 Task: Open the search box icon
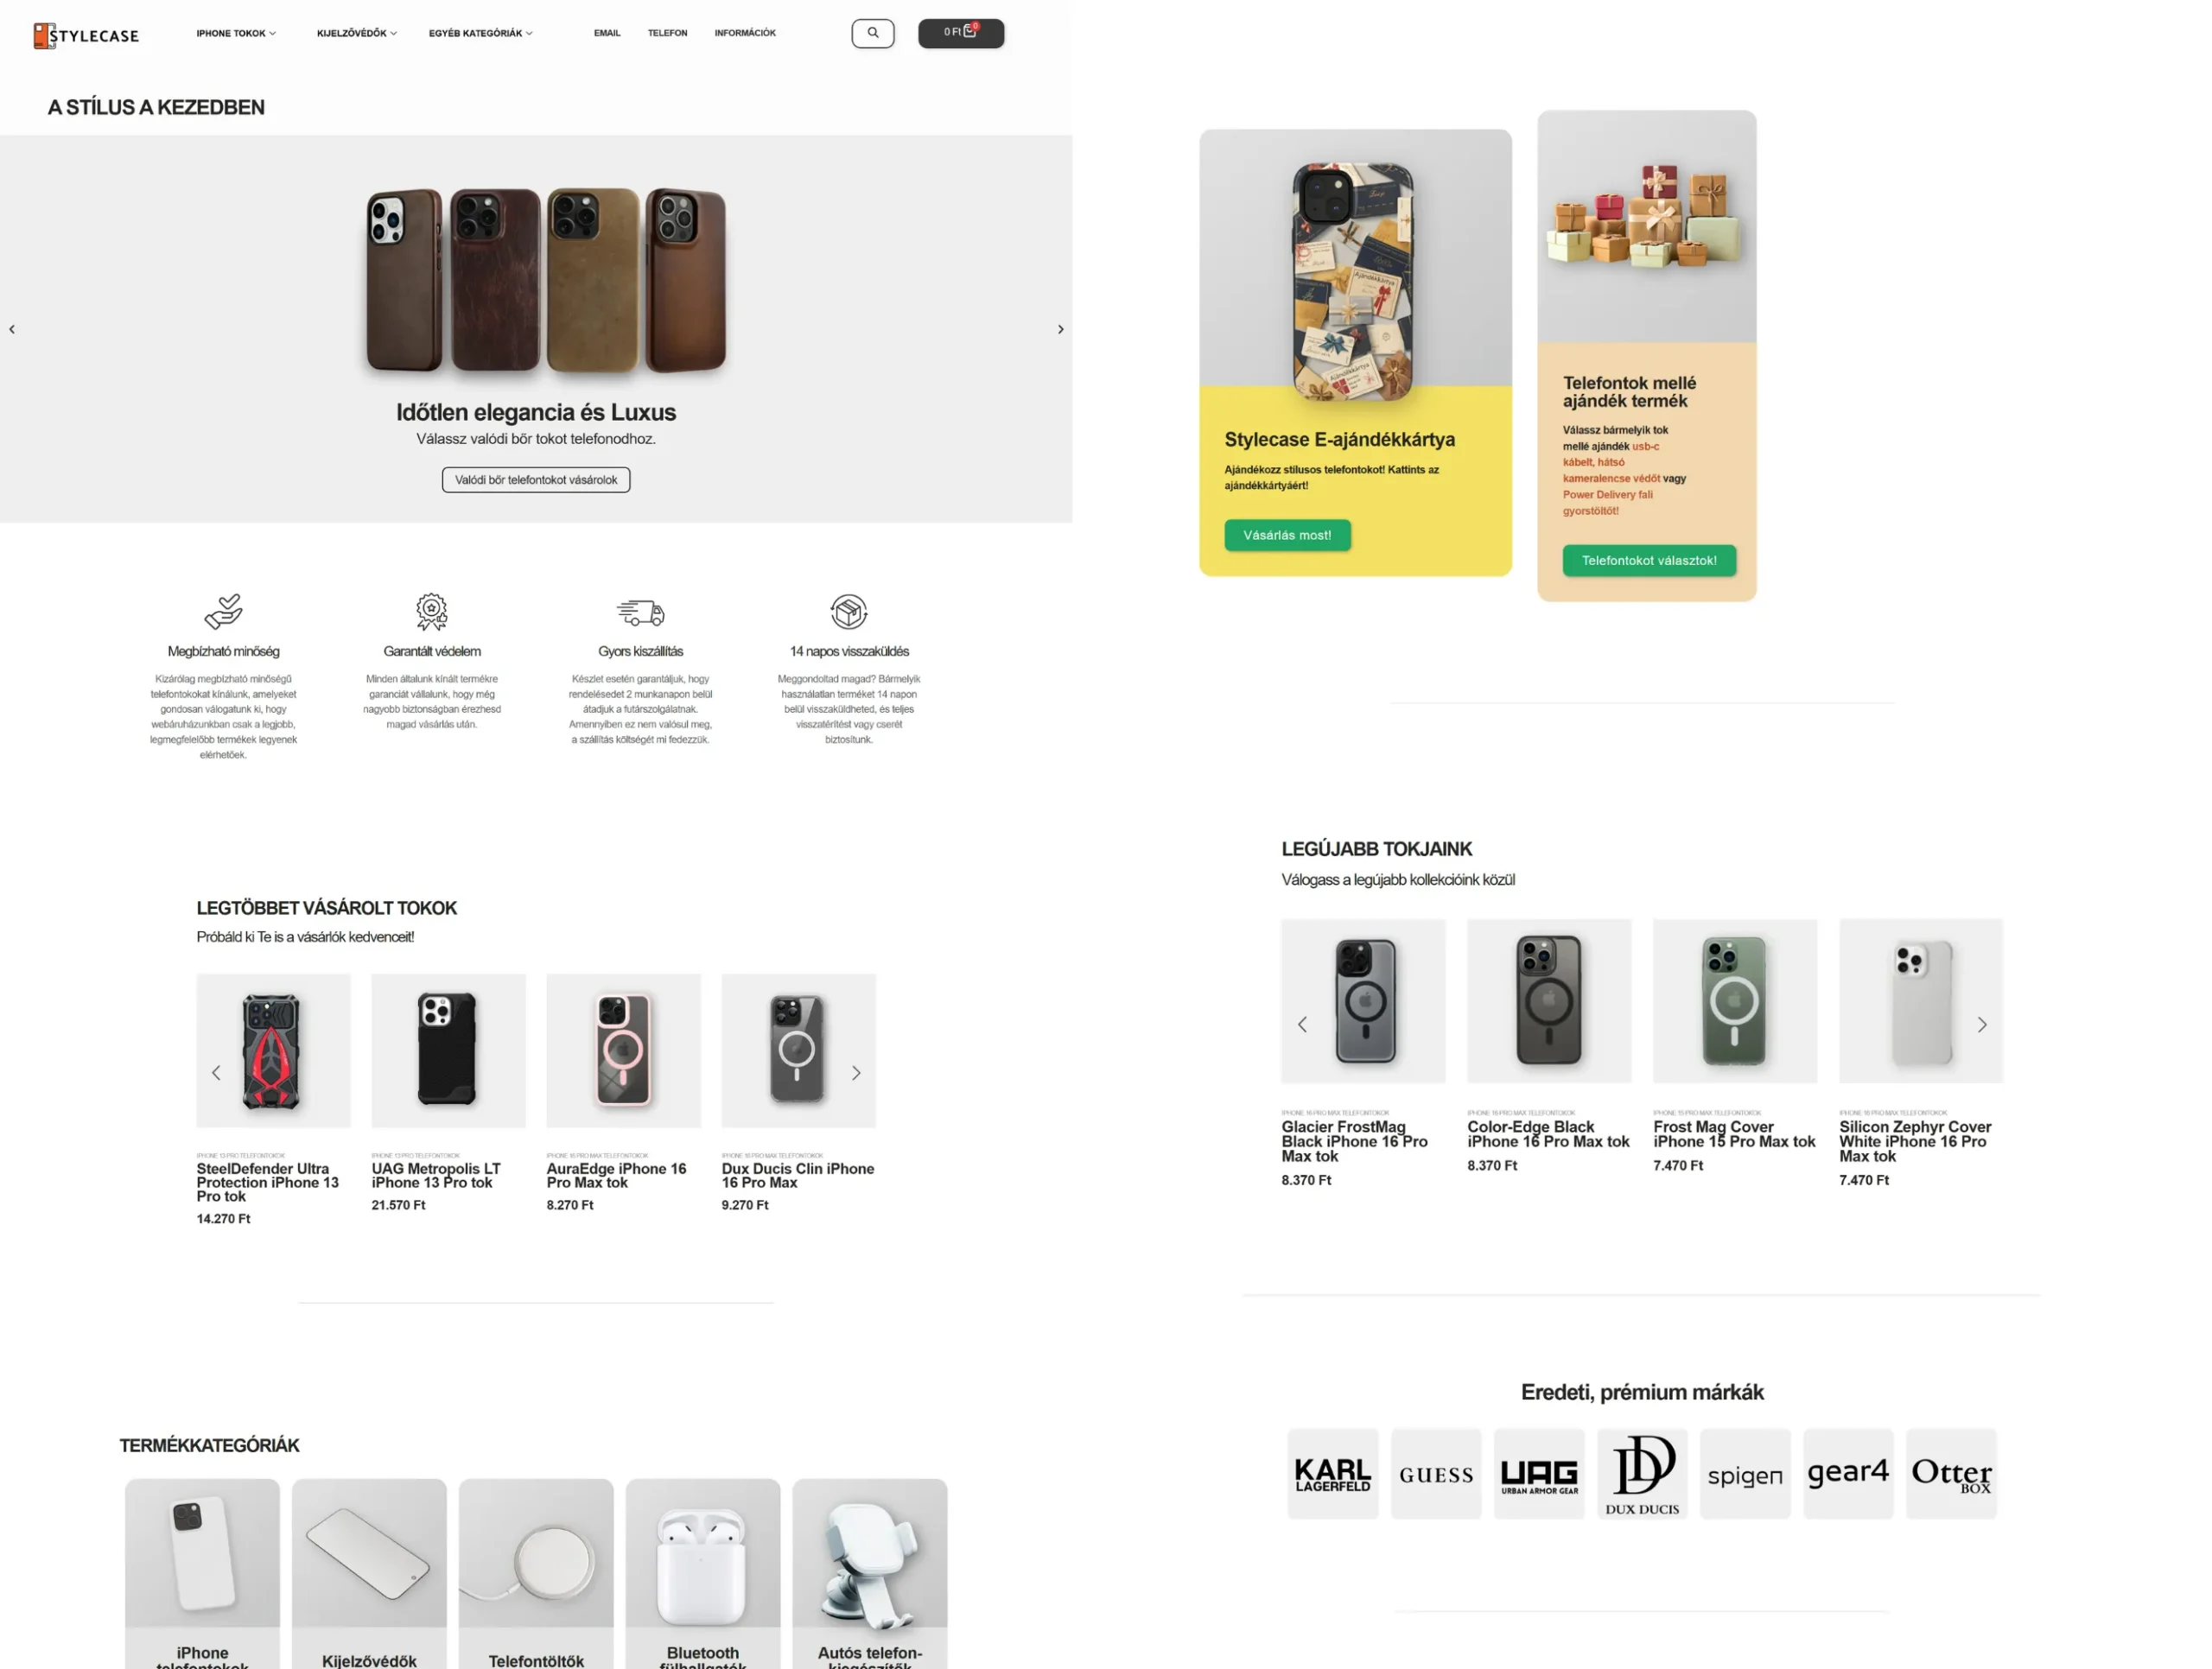872,33
